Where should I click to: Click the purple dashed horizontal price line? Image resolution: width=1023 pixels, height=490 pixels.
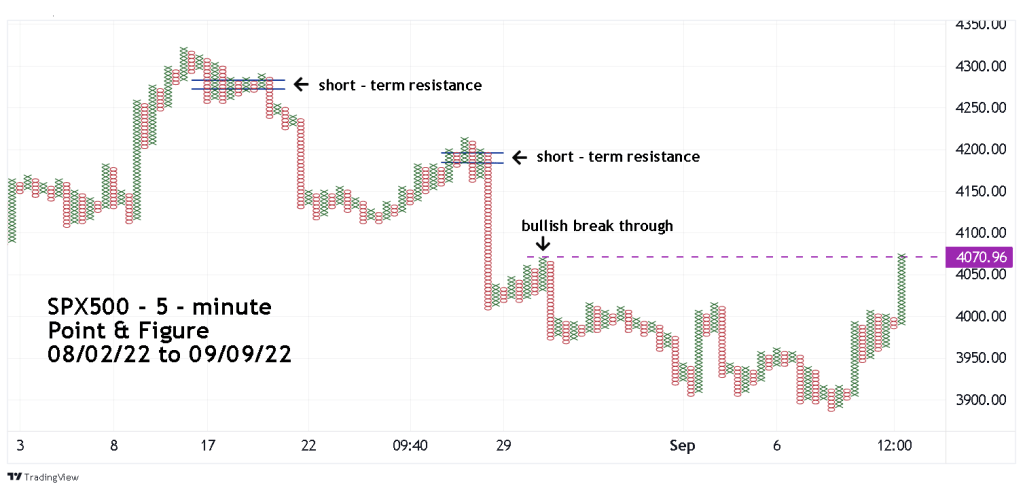pyautogui.click(x=720, y=257)
